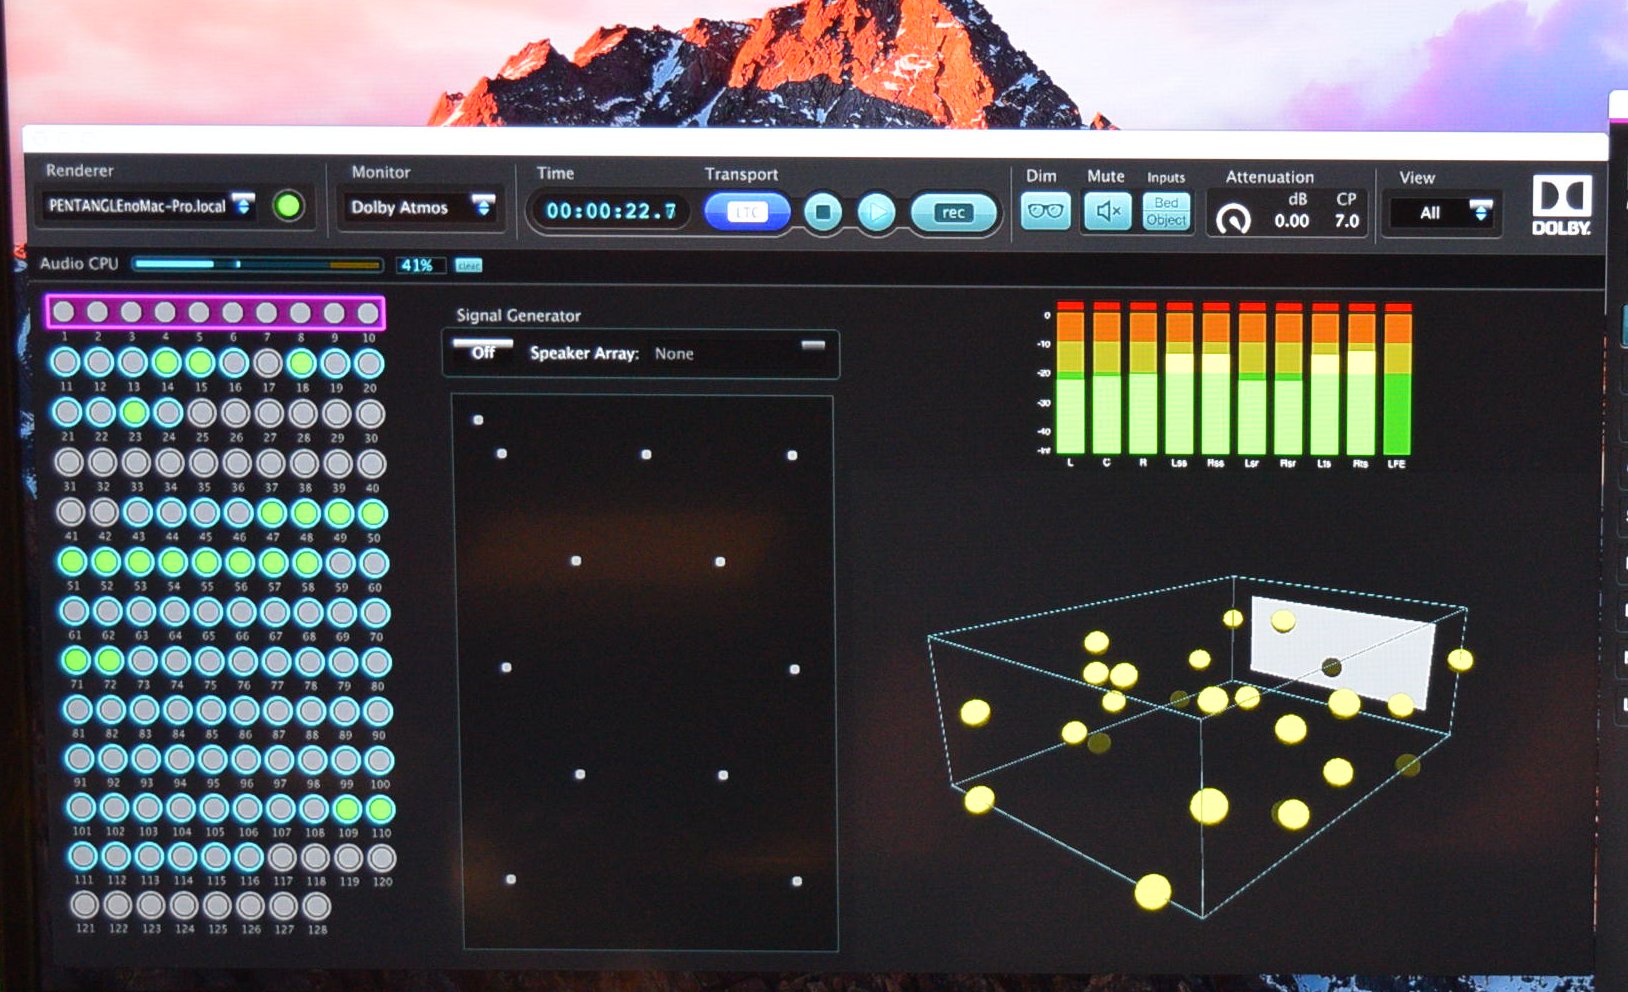Click the CP value 7.0
The width and height of the screenshot is (1628, 992).
(1346, 221)
